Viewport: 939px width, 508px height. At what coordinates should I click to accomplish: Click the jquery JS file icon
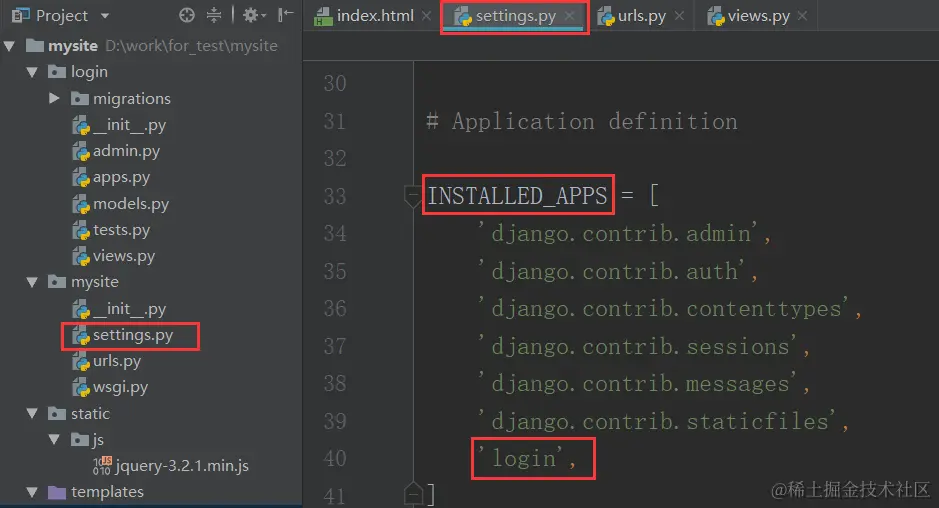coord(102,466)
